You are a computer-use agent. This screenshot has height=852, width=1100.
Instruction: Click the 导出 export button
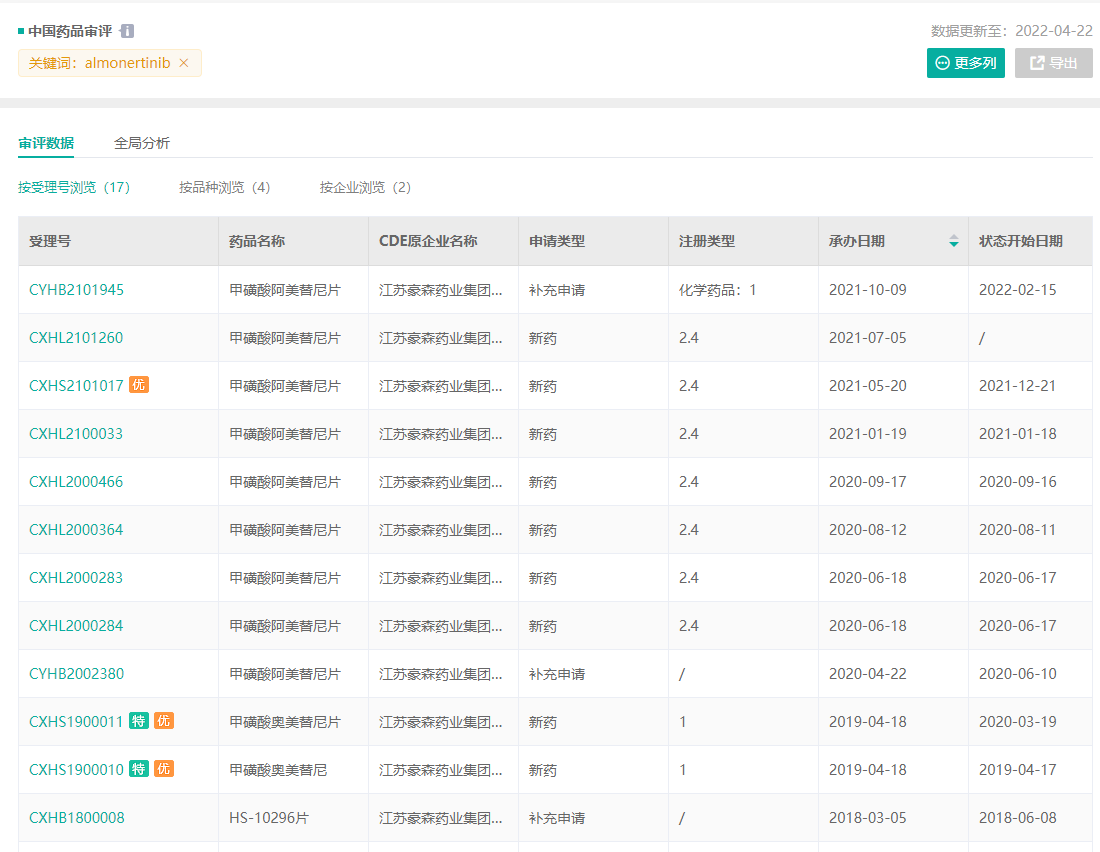(1053, 63)
